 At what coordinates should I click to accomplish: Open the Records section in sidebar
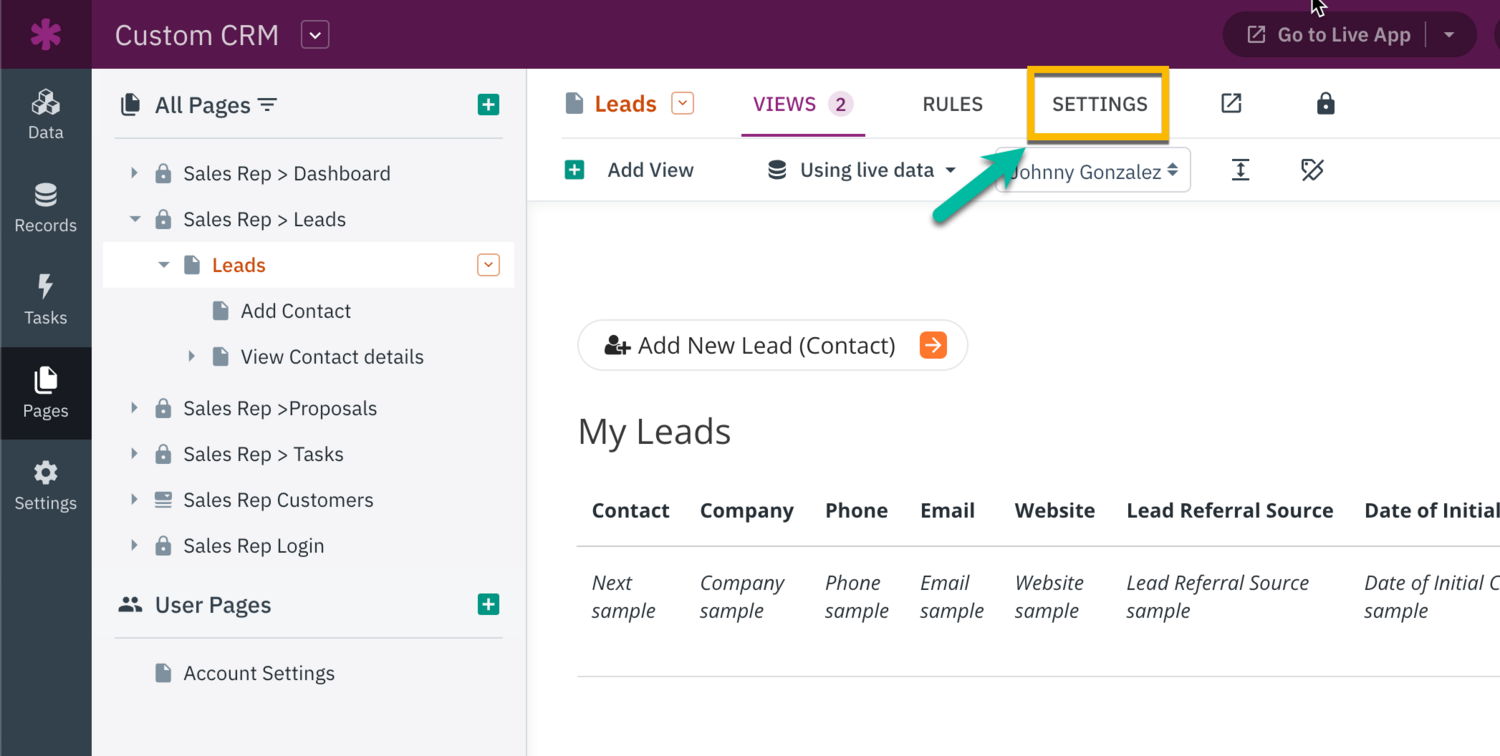tap(45, 208)
